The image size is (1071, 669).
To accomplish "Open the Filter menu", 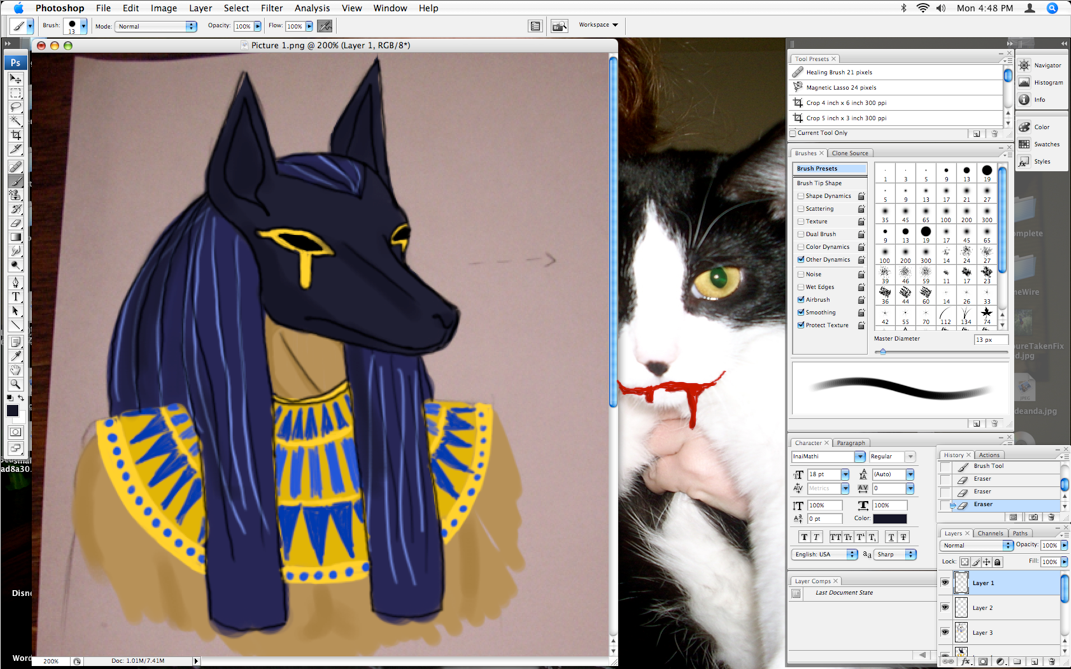I will click(272, 8).
